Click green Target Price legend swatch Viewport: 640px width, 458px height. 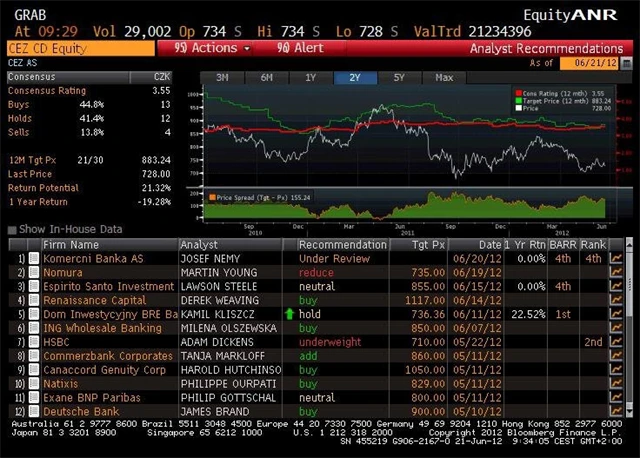pos(519,101)
